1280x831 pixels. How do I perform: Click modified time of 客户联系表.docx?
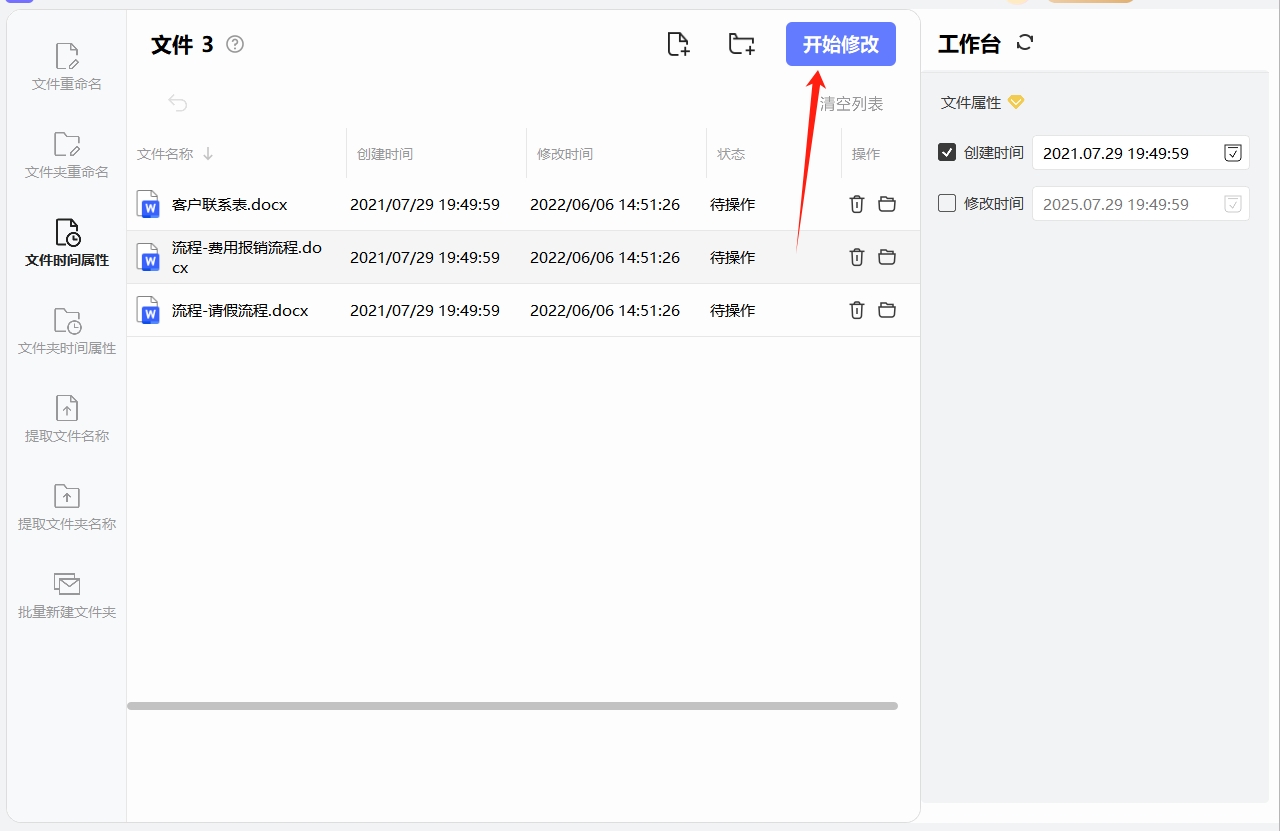point(605,204)
